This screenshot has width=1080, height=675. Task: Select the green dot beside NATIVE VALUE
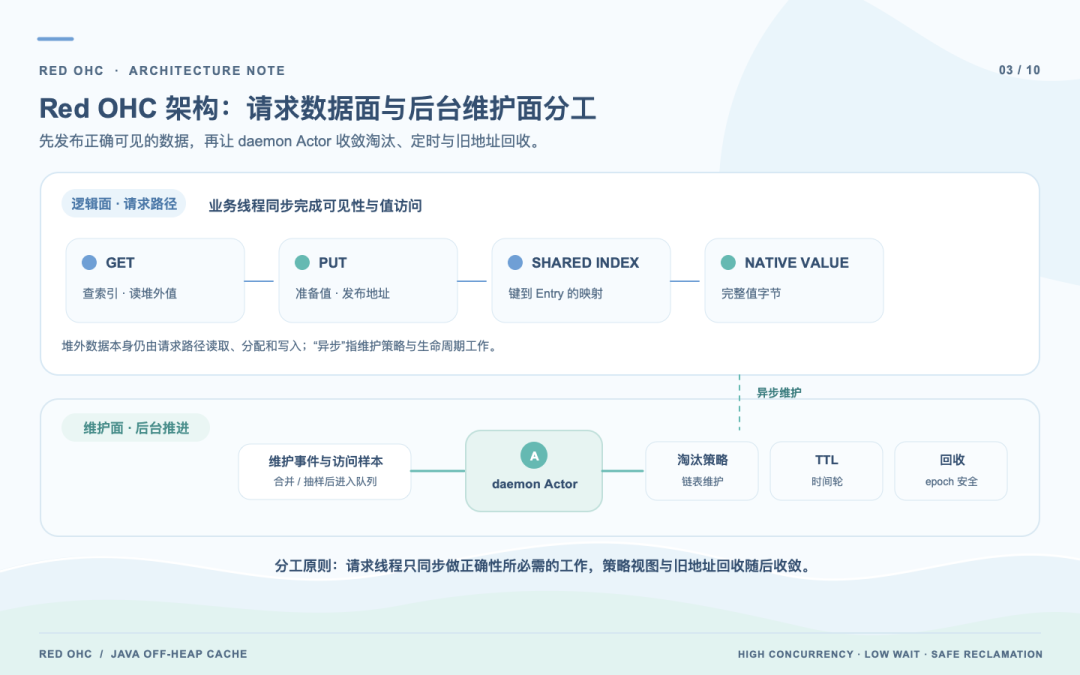point(728,262)
